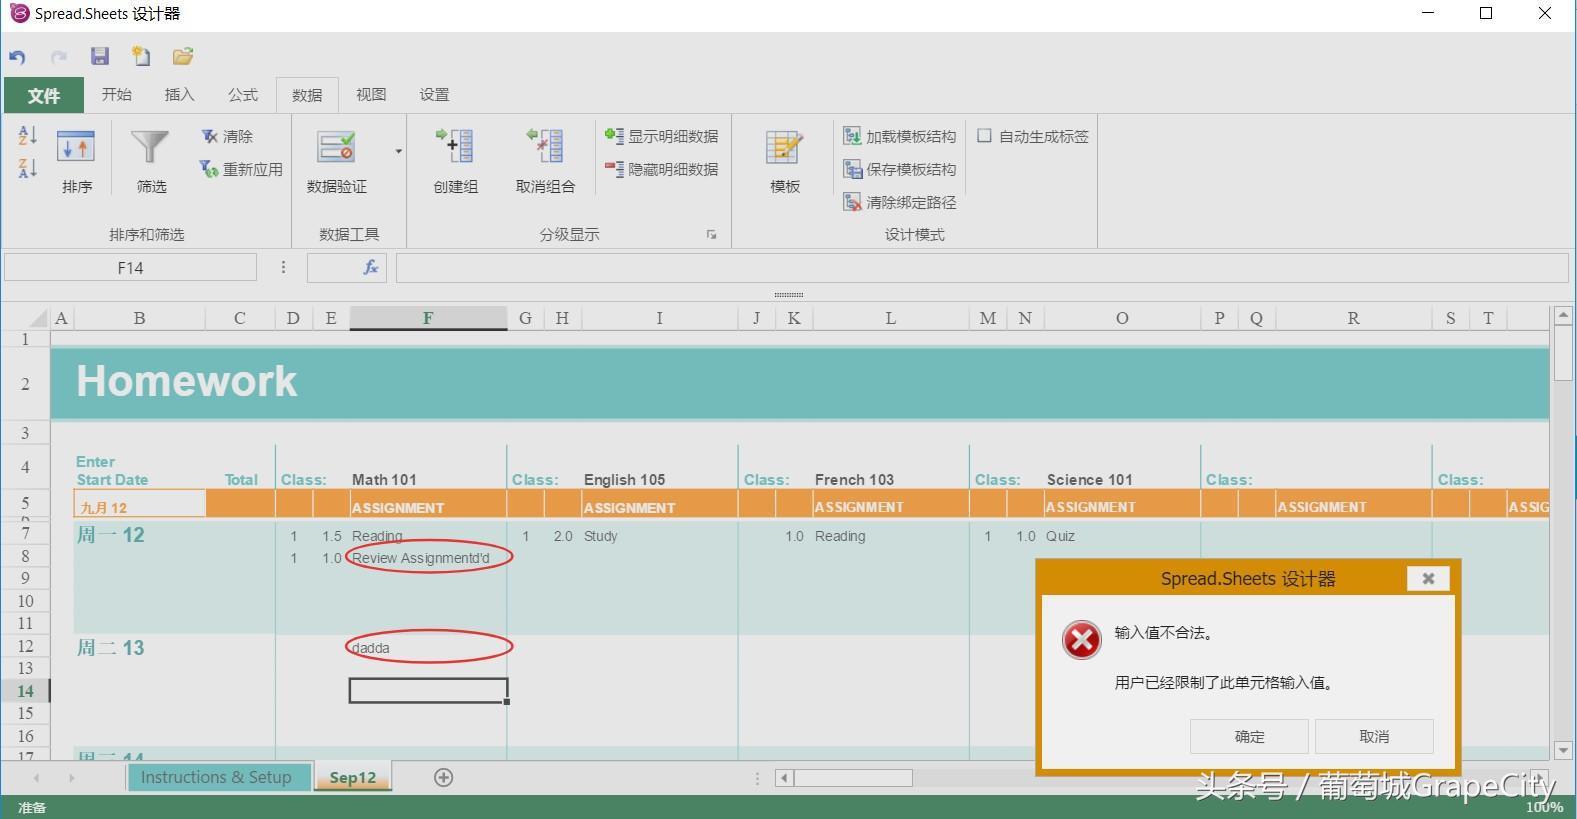This screenshot has width=1577, height=819.
Task: Clear binding path with 清除绑定路径
Action: tap(900, 202)
